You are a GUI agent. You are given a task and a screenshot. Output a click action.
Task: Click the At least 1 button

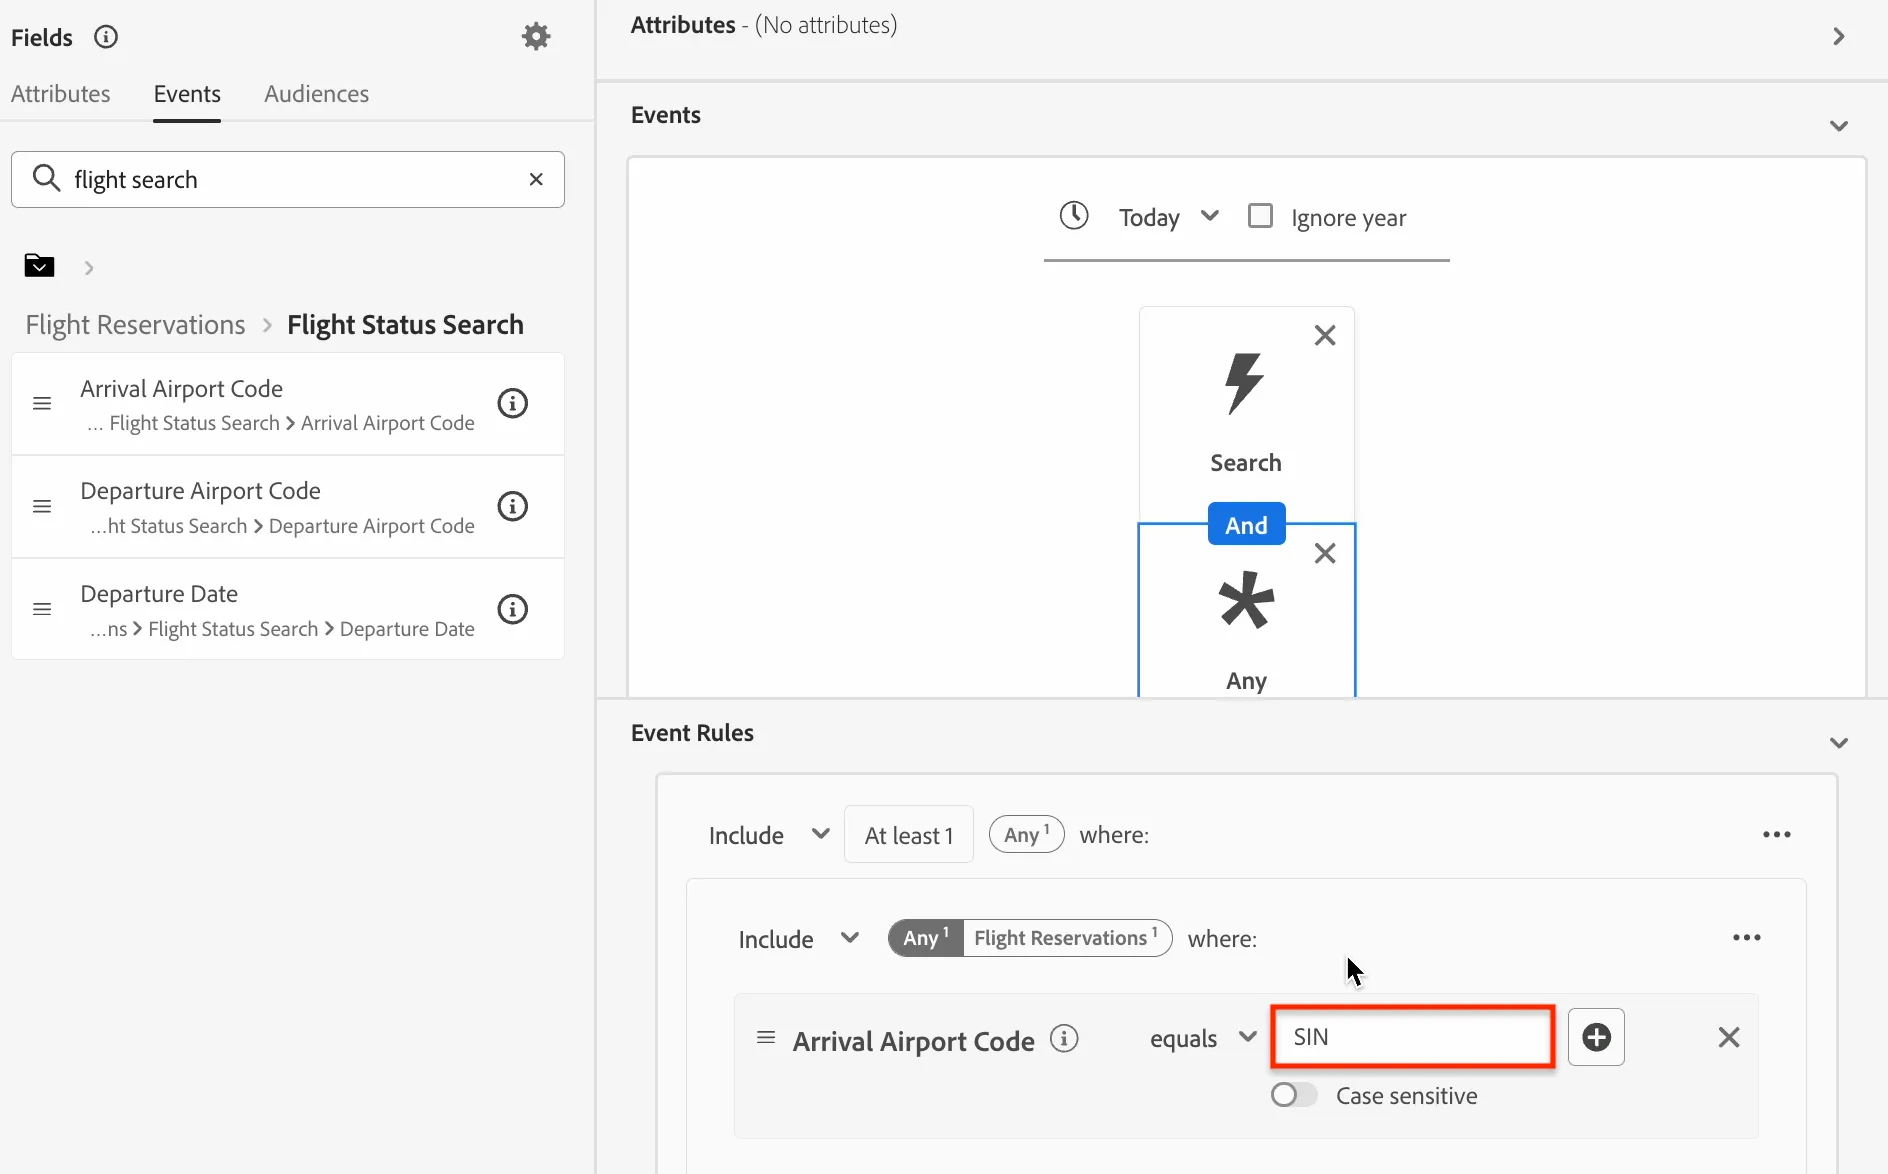click(x=909, y=834)
